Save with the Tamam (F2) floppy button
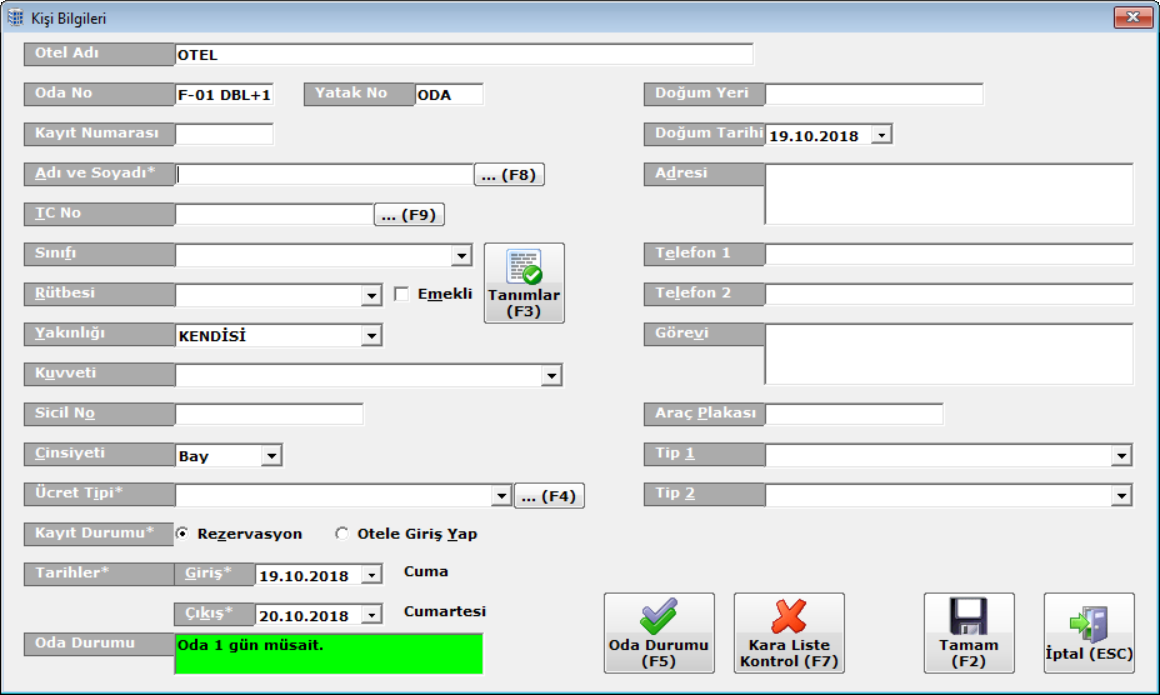The width and height of the screenshot is (1160, 695). [x=969, y=633]
